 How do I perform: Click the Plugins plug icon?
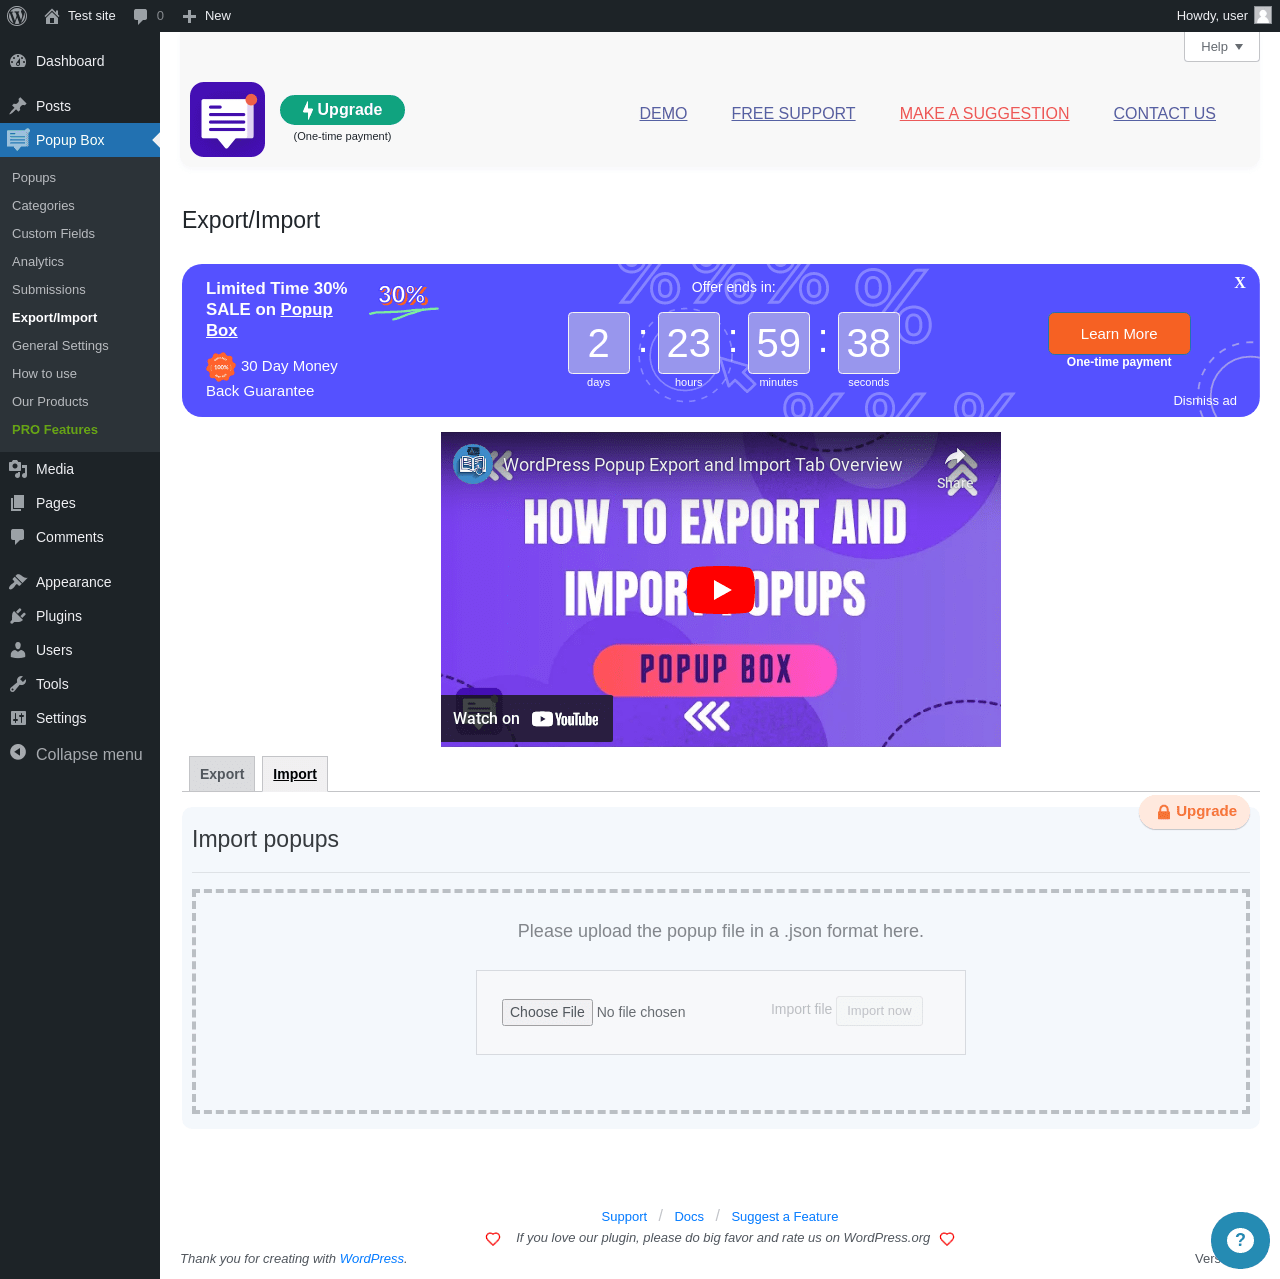click(18, 616)
